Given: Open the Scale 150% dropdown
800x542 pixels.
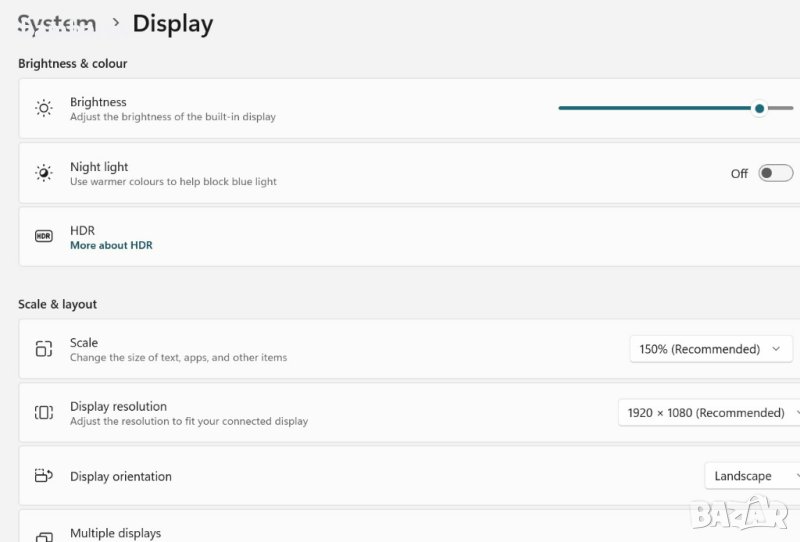Looking at the screenshot, I should coord(711,349).
